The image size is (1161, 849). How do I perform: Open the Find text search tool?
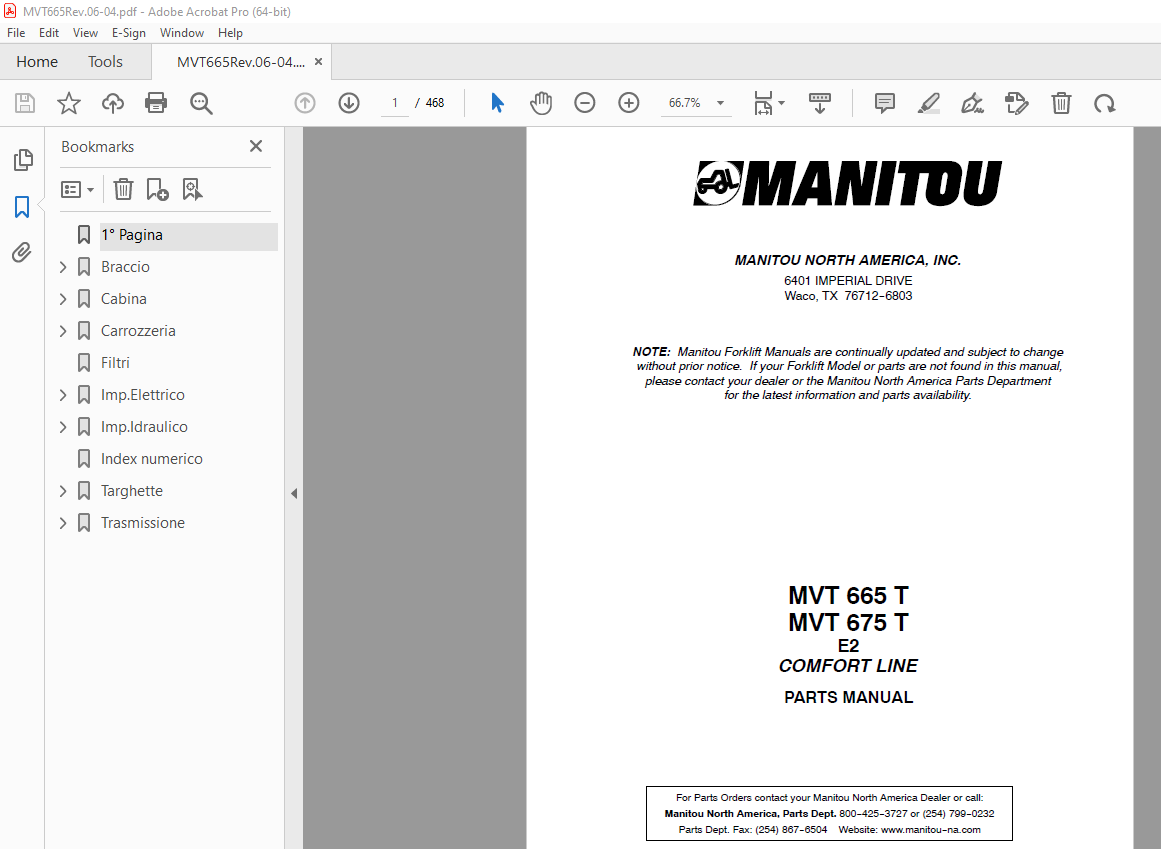[x=201, y=103]
